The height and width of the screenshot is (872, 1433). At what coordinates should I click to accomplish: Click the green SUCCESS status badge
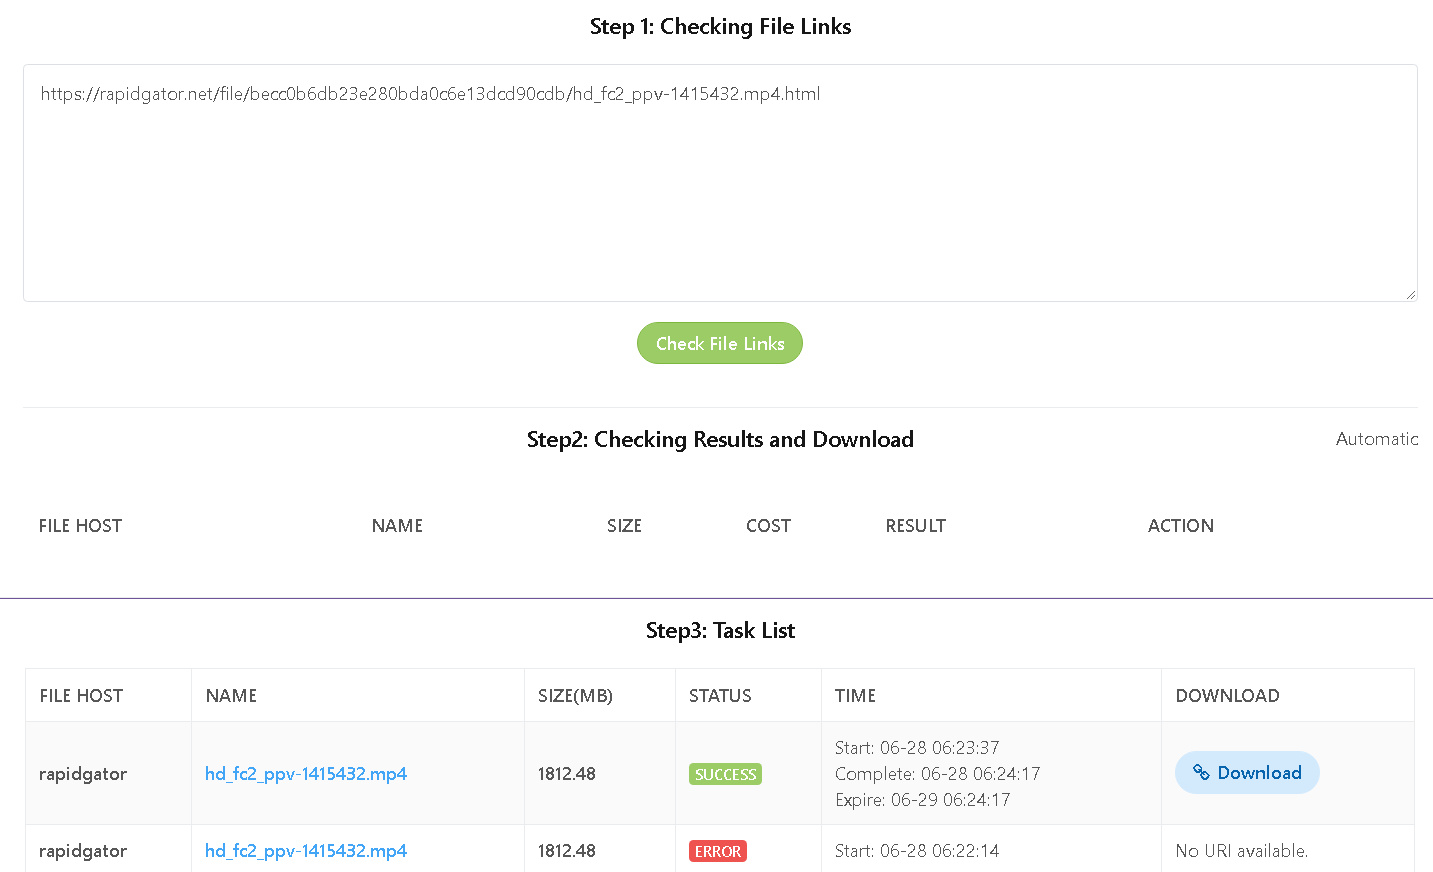click(725, 774)
